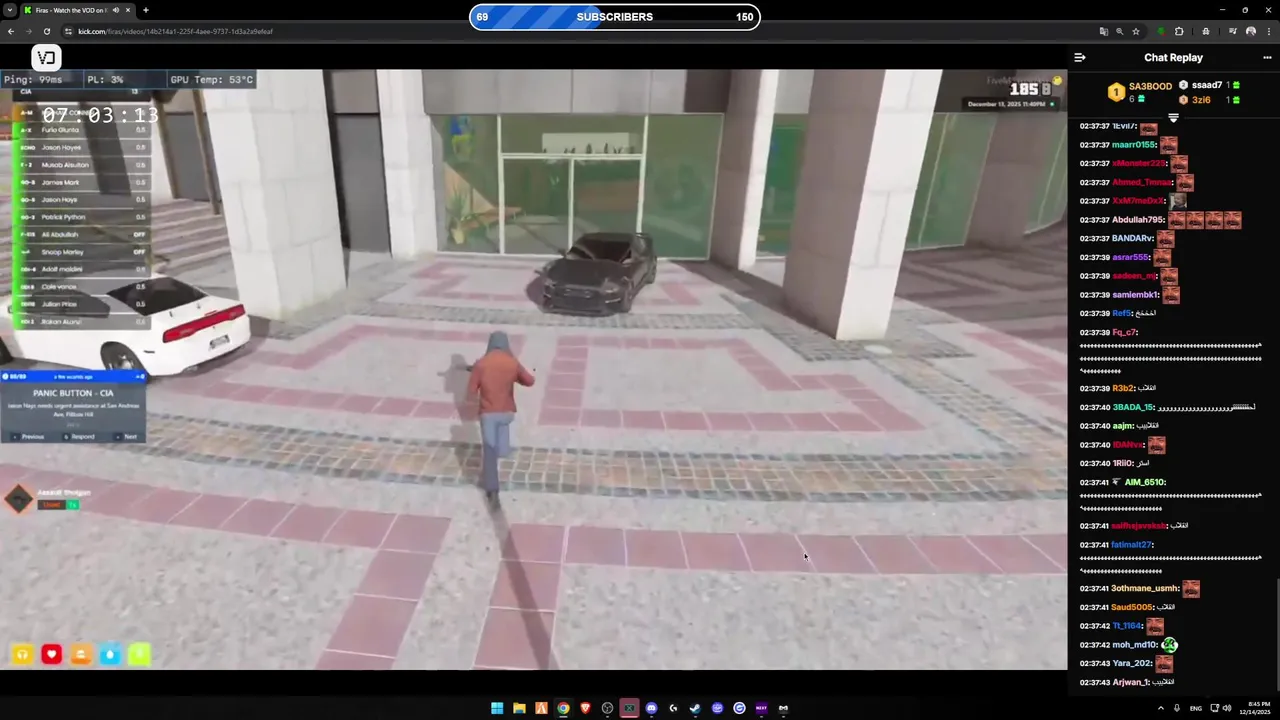
Task: Open SA3BOOD top gifter profile
Action: tap(1150, 86)
